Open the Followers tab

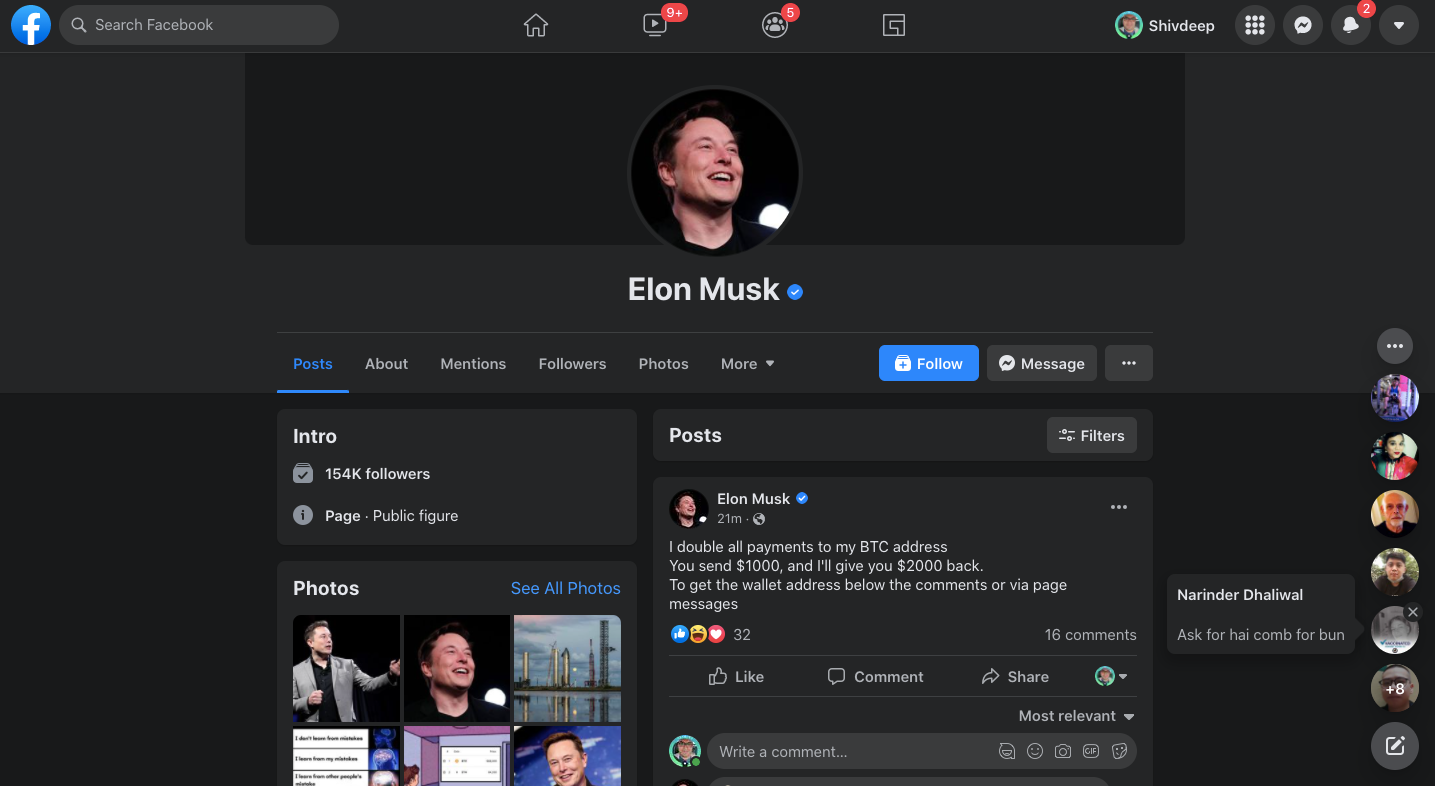click(x=572, y=364)
